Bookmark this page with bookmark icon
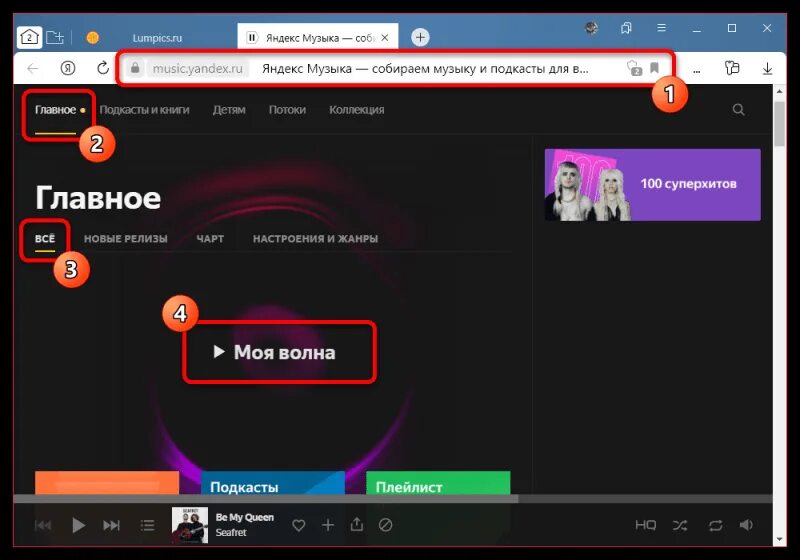 pos(655,68)
